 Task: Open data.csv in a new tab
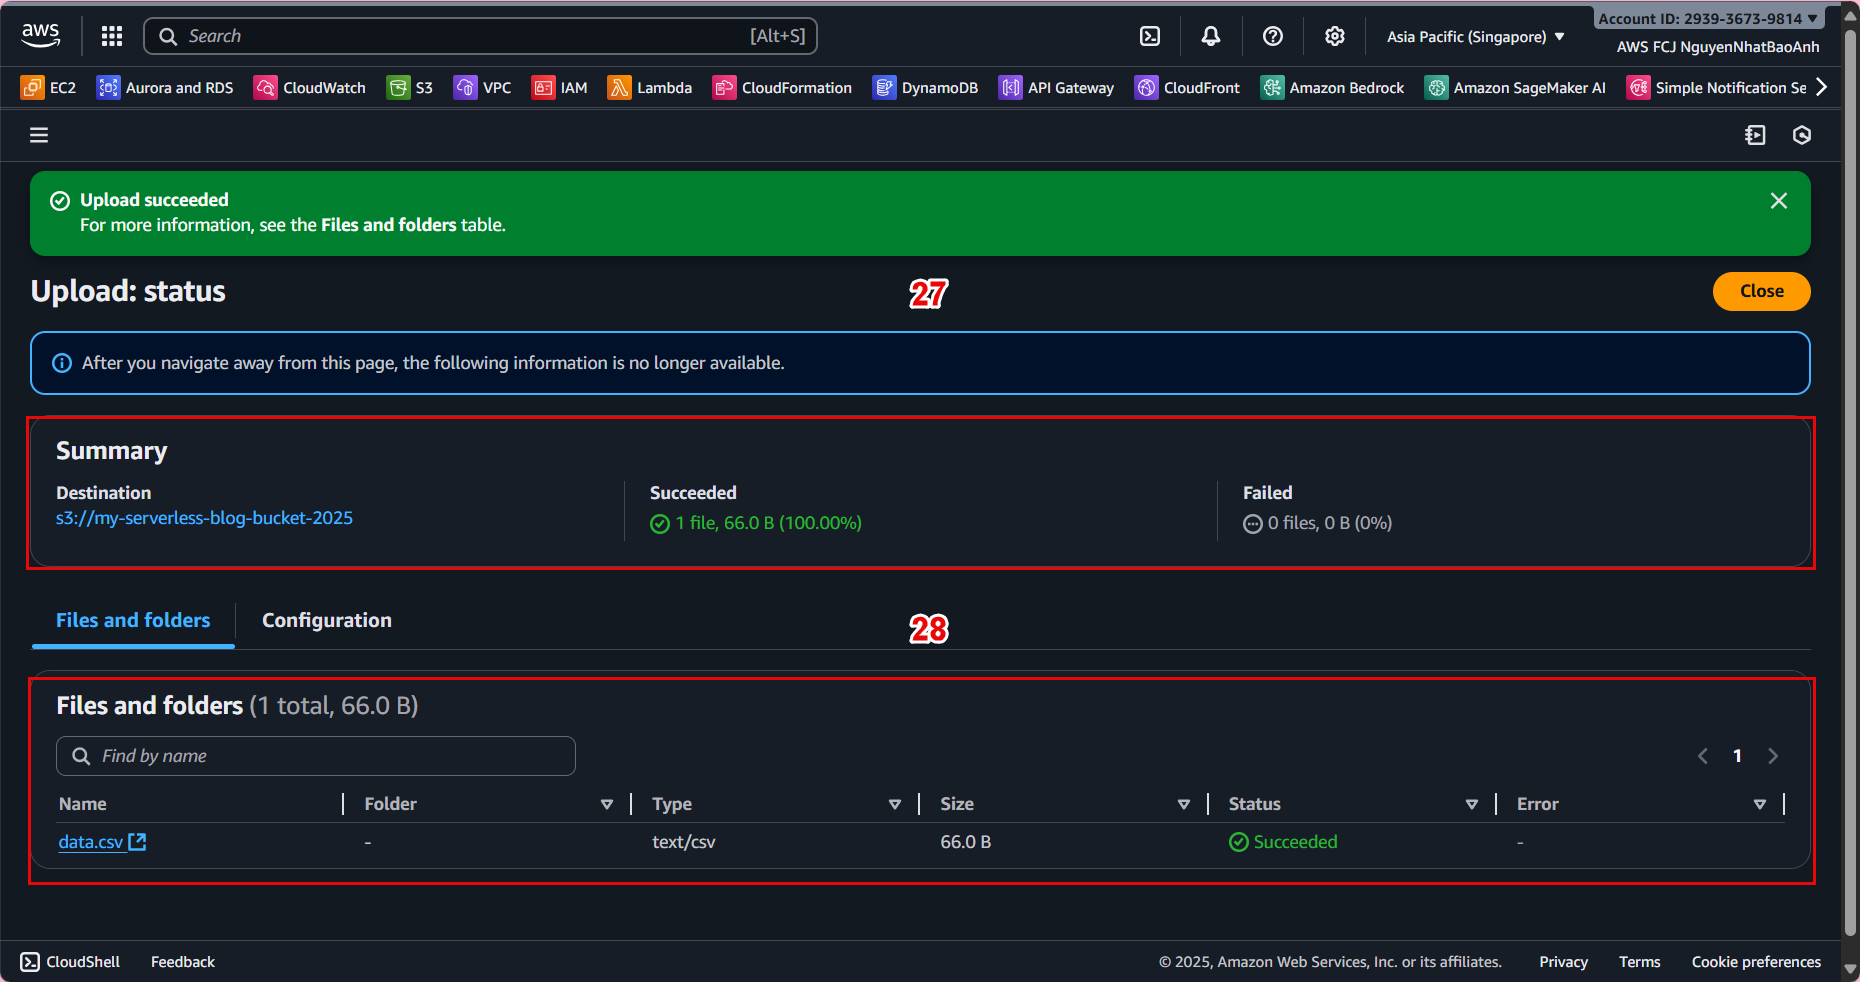point(102,842)
